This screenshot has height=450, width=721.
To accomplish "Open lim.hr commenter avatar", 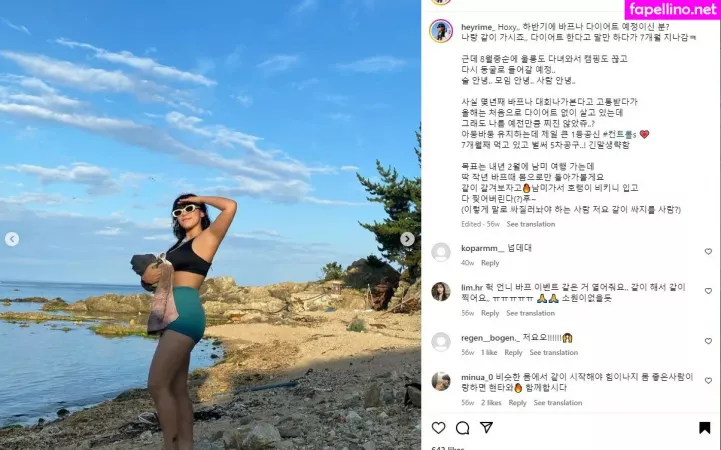I will tap(441, 291).
